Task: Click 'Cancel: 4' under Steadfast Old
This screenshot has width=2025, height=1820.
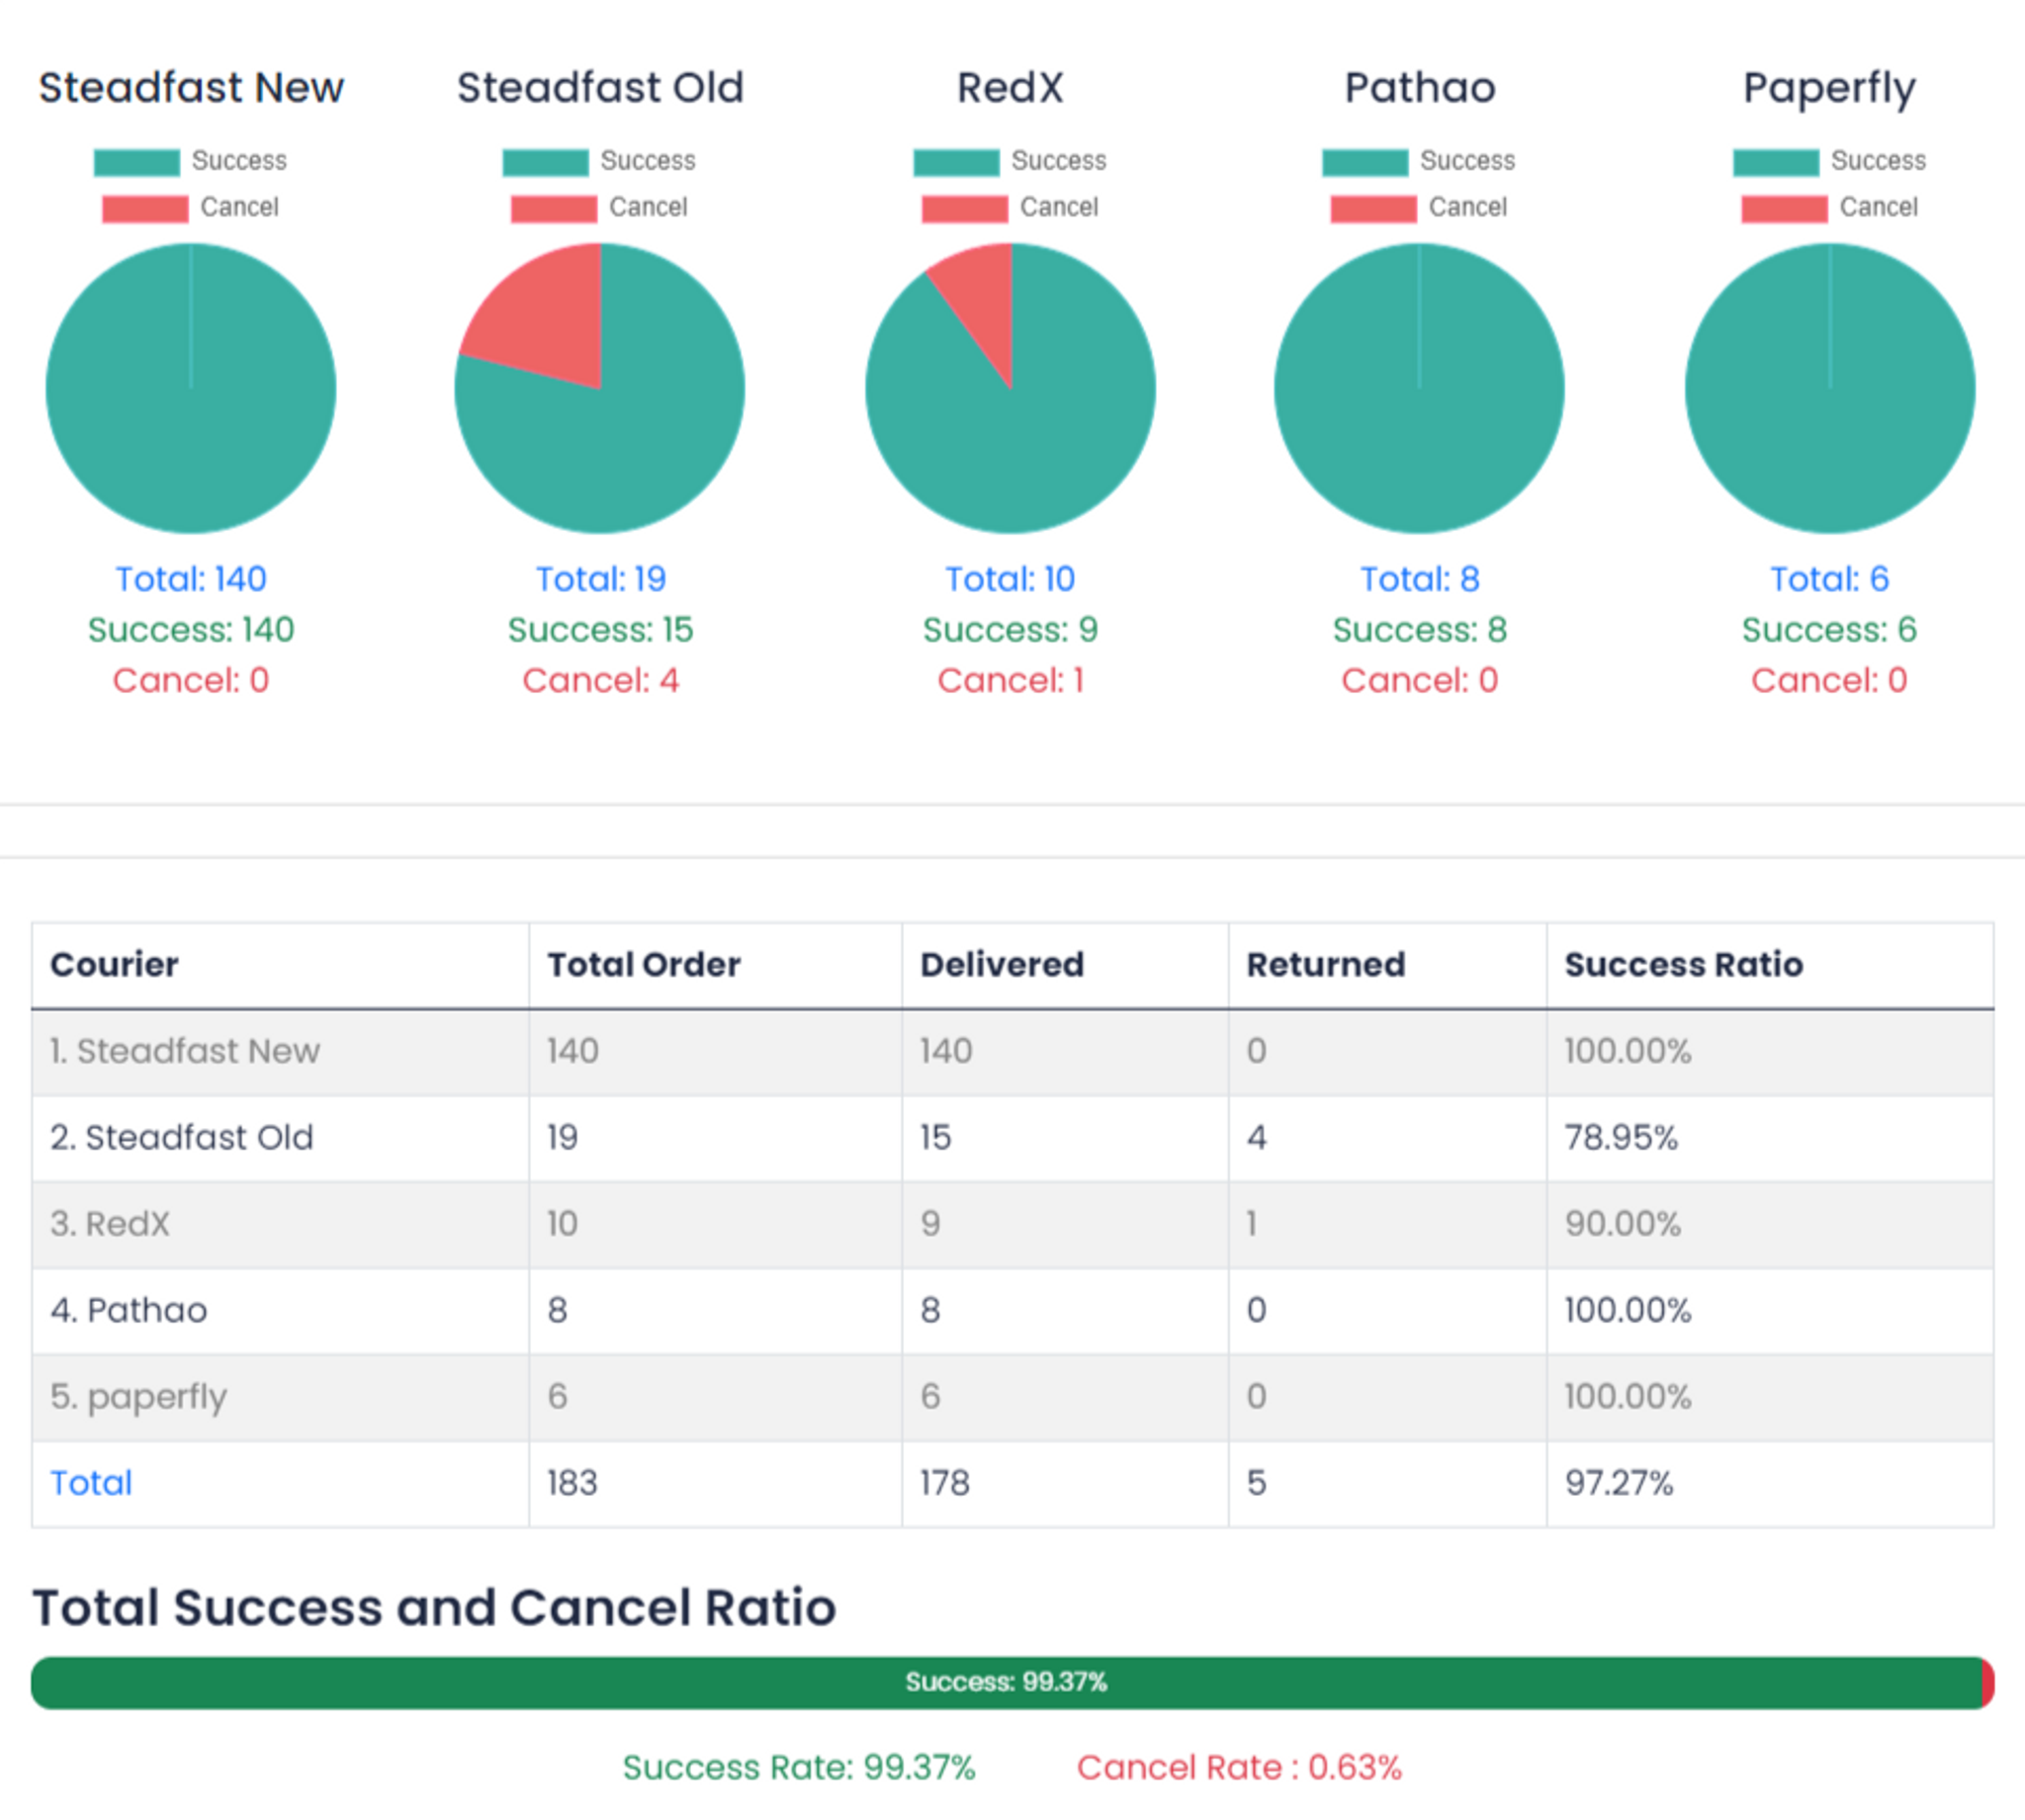Action: pos(600,681)
